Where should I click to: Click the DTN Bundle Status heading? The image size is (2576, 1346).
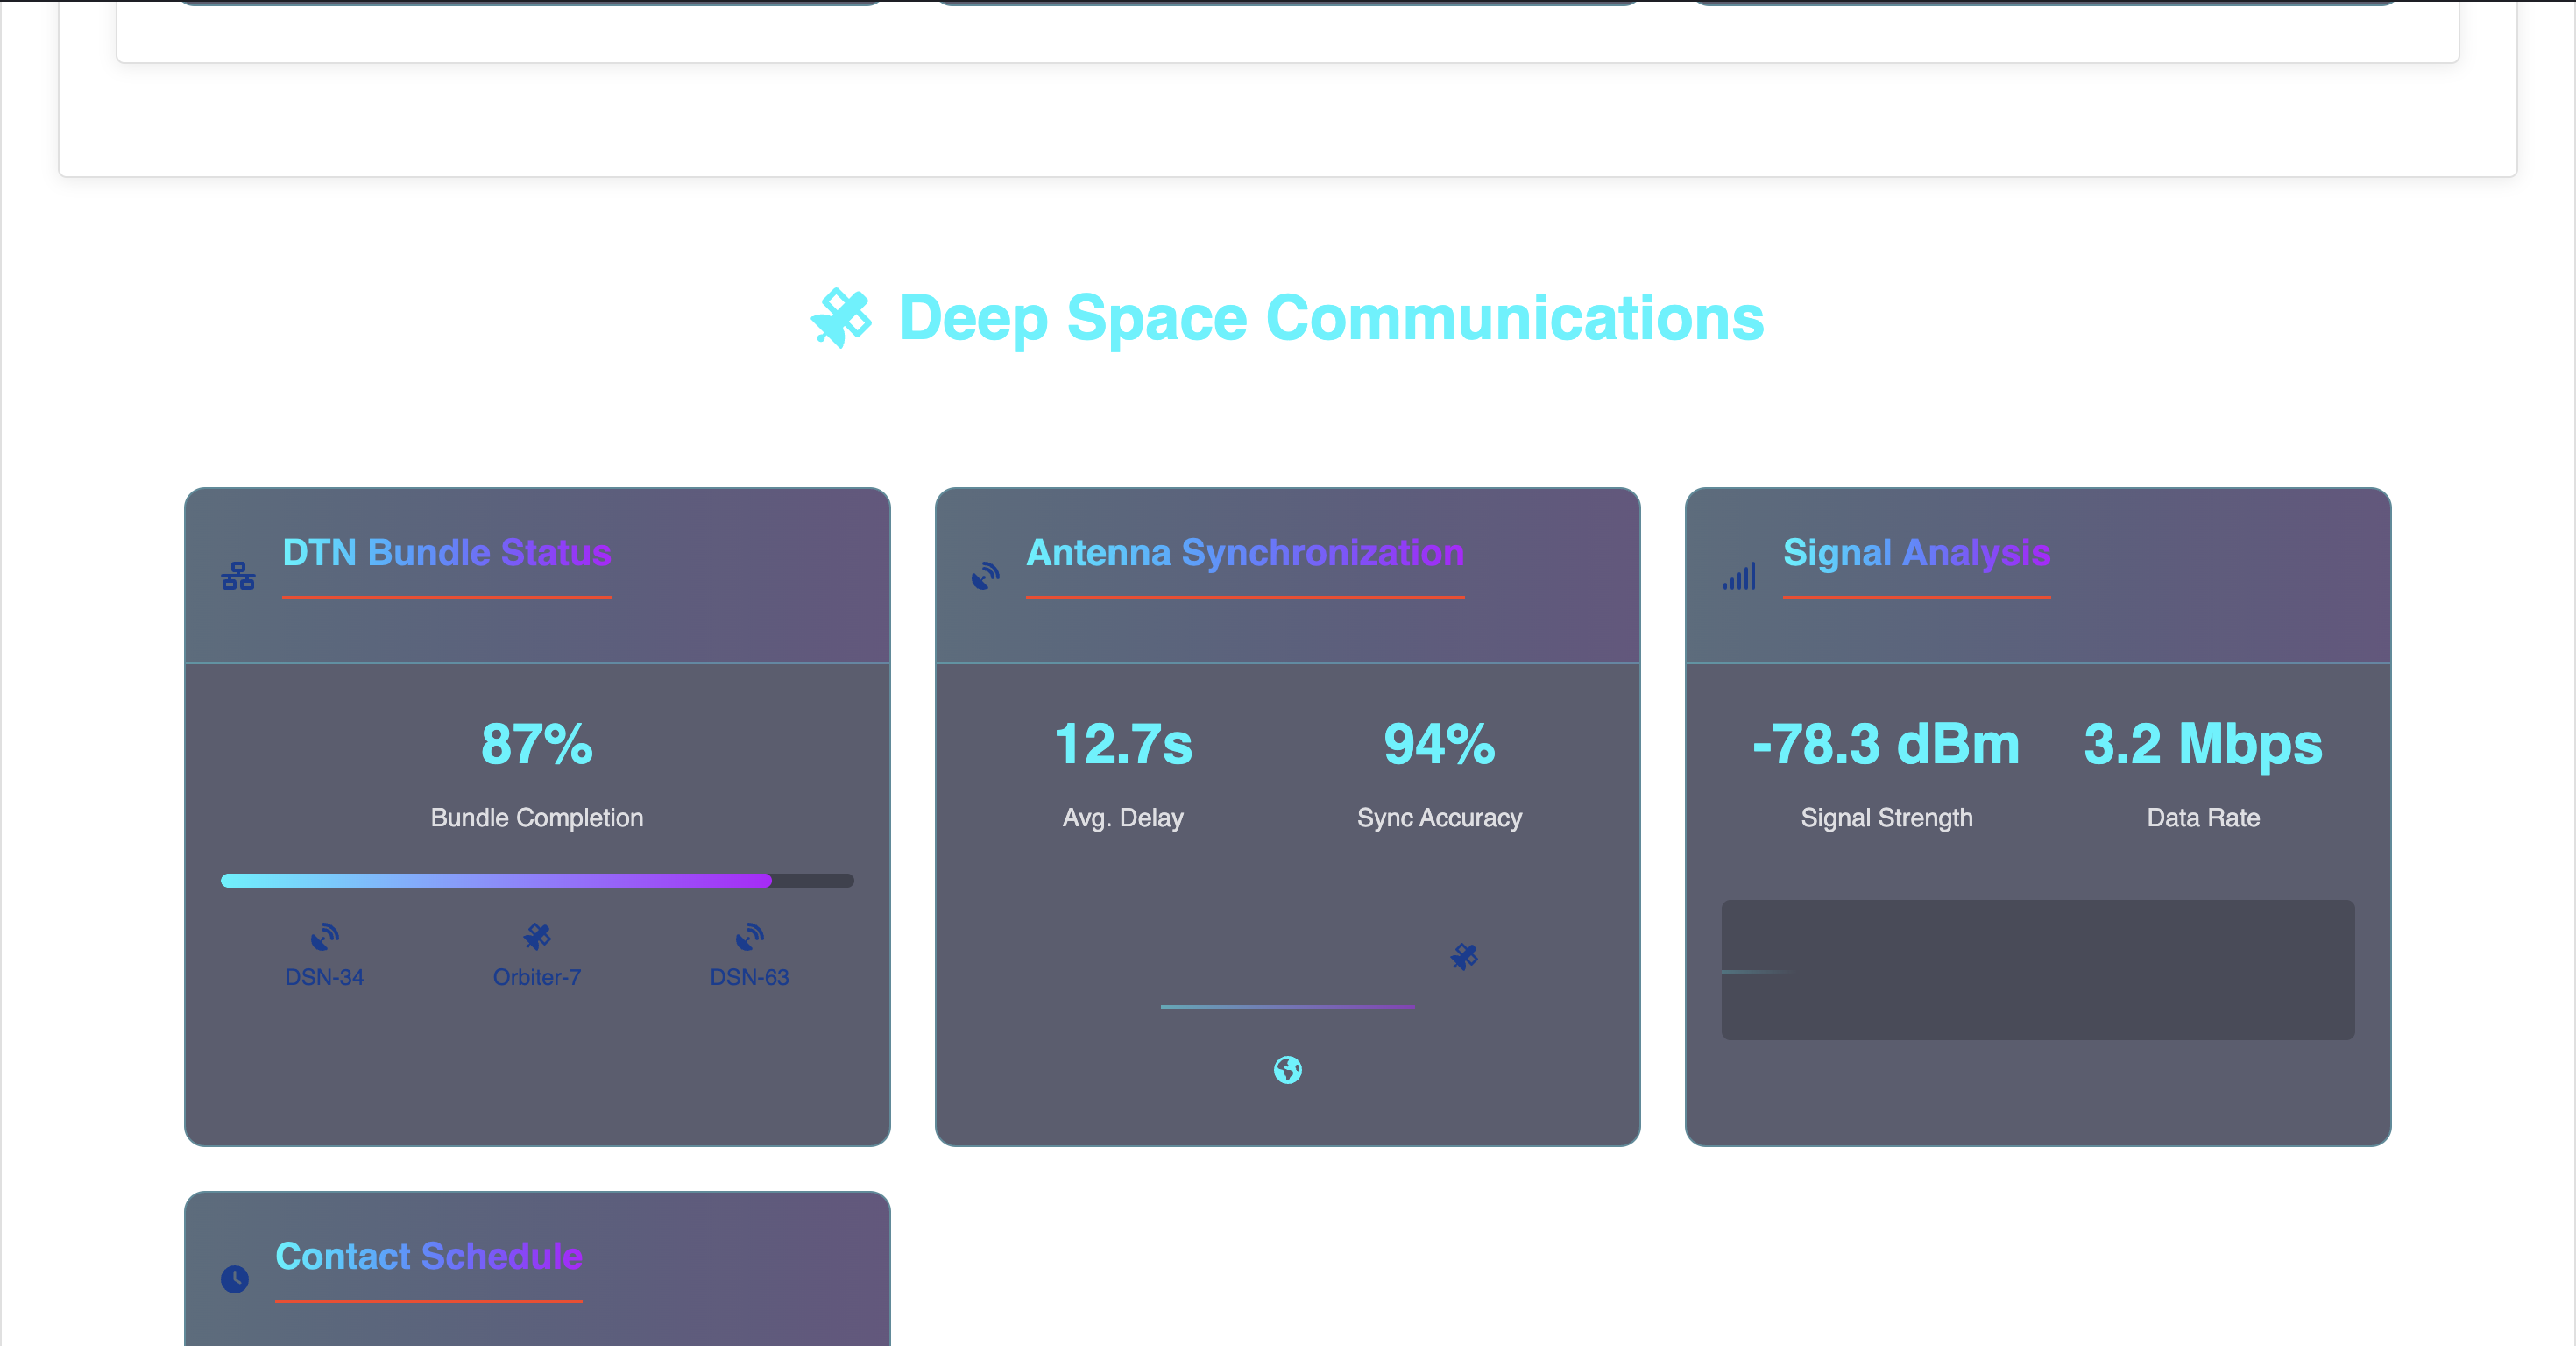coord(446,553)
